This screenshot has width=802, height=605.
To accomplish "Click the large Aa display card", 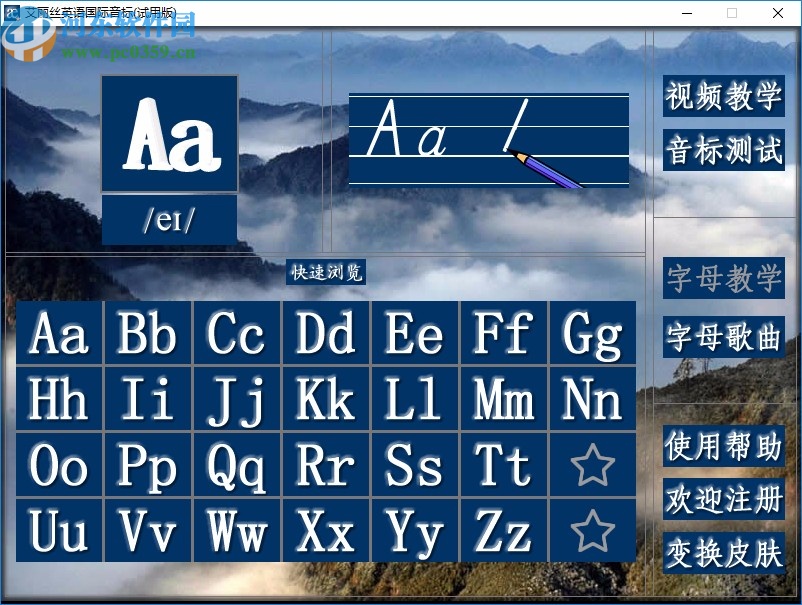I will tap(170, 133).
